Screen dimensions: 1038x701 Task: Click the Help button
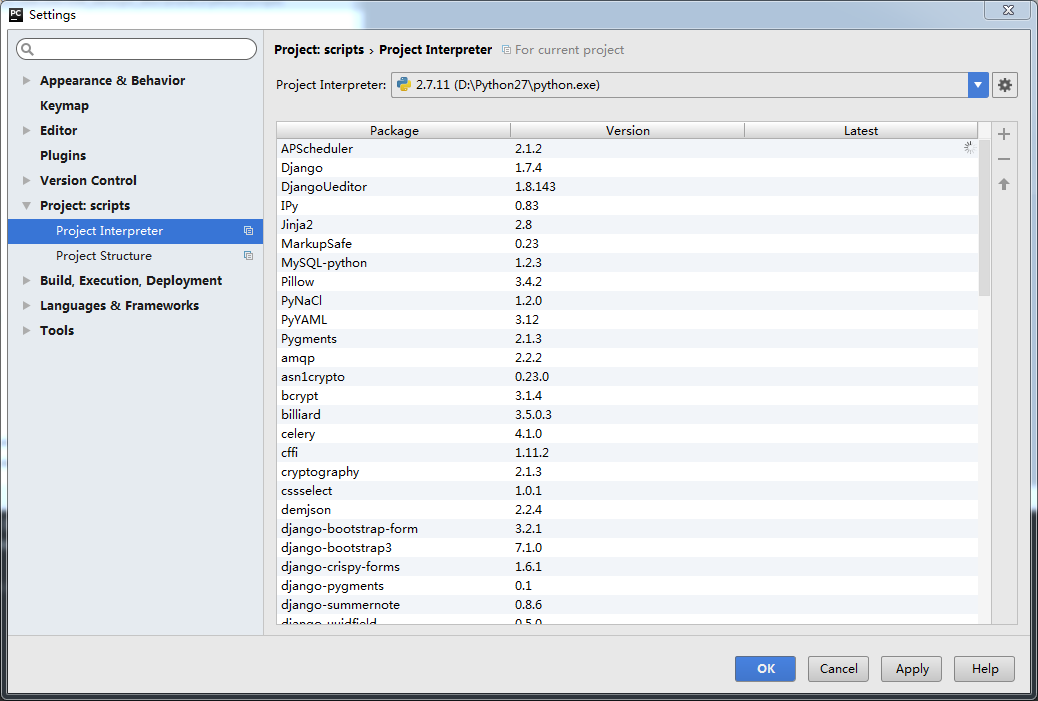[x=984, y=669]
